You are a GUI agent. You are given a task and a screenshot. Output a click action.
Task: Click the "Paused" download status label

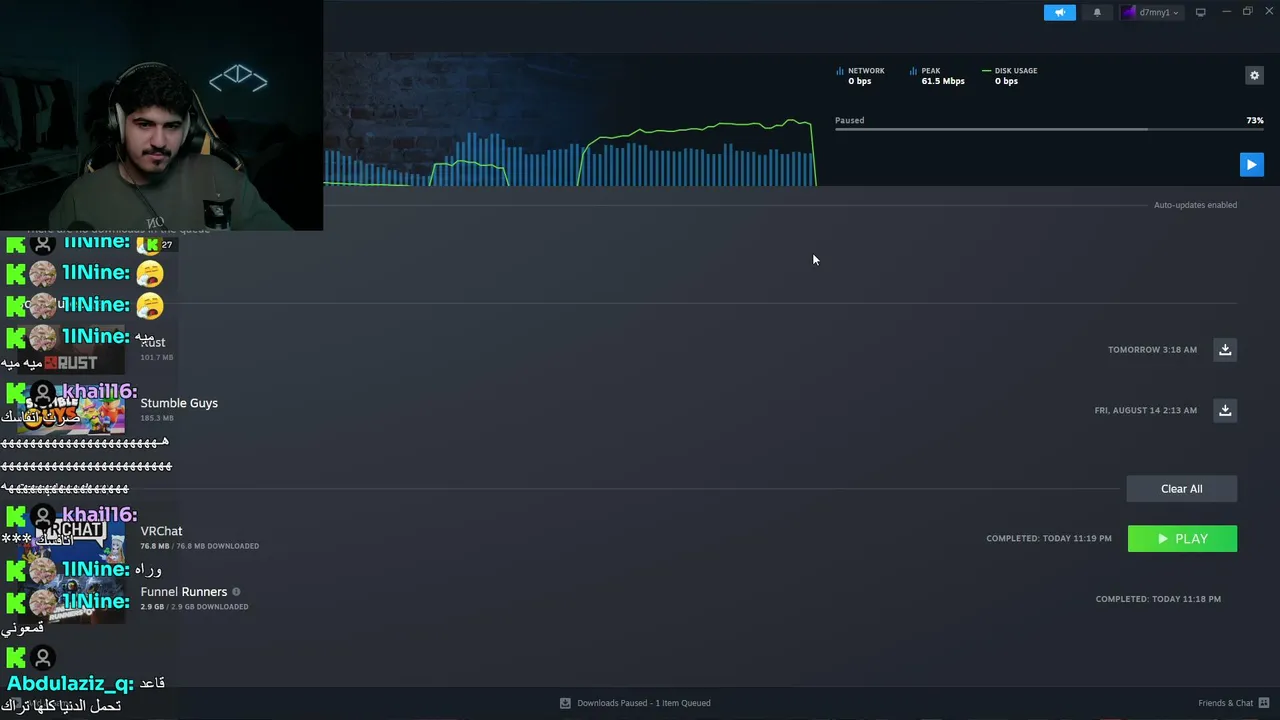click(x=850, y=120)
